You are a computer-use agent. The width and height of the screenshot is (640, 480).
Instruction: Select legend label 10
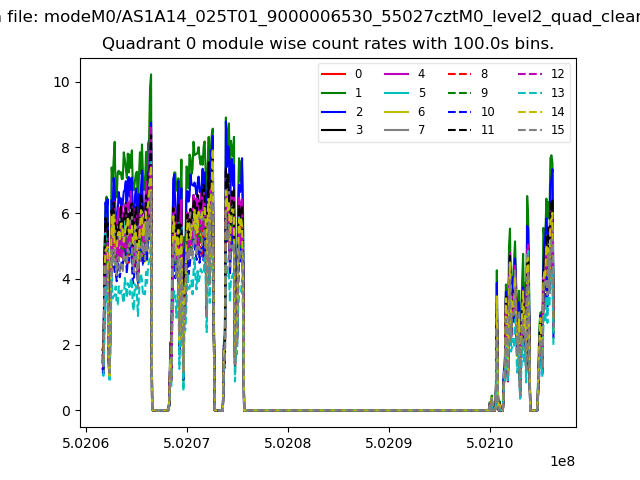[x=488, y=112]
